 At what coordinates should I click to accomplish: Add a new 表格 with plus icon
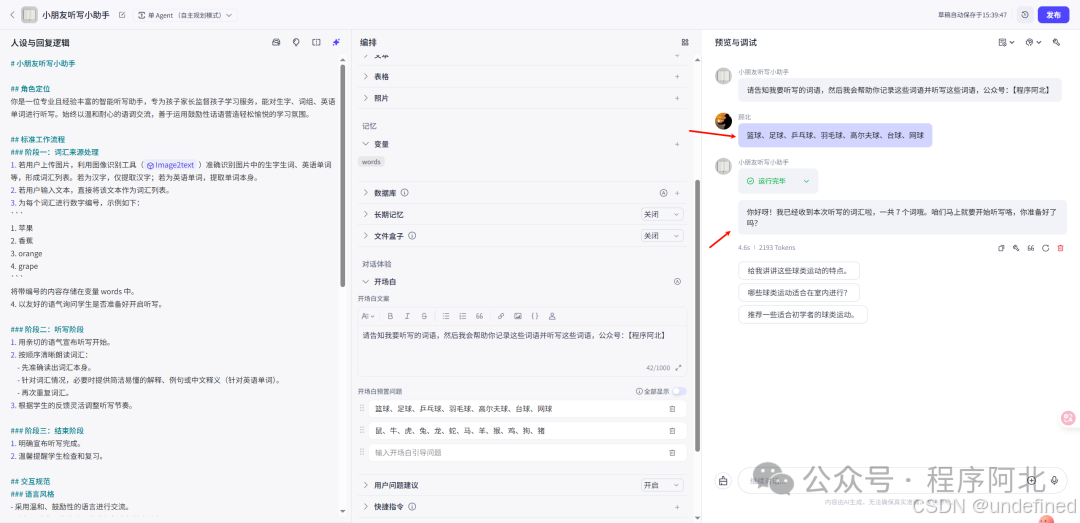[x=677, y=76]
